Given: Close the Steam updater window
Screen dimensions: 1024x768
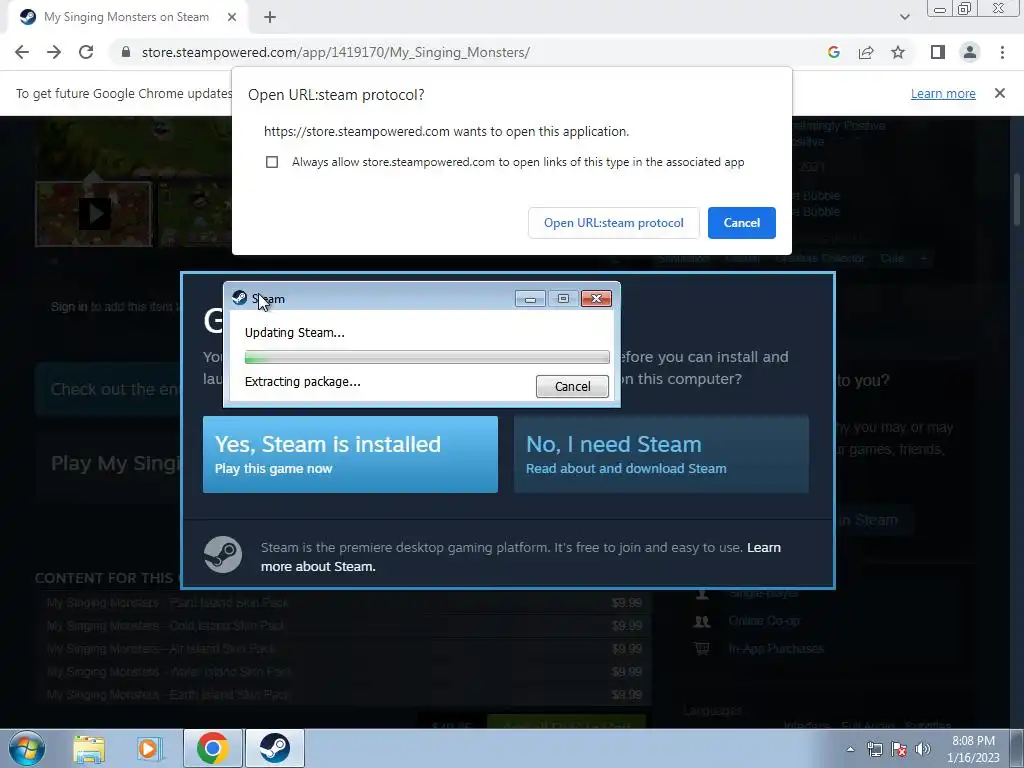Looking at the screenshot, I should coord(596,298).
